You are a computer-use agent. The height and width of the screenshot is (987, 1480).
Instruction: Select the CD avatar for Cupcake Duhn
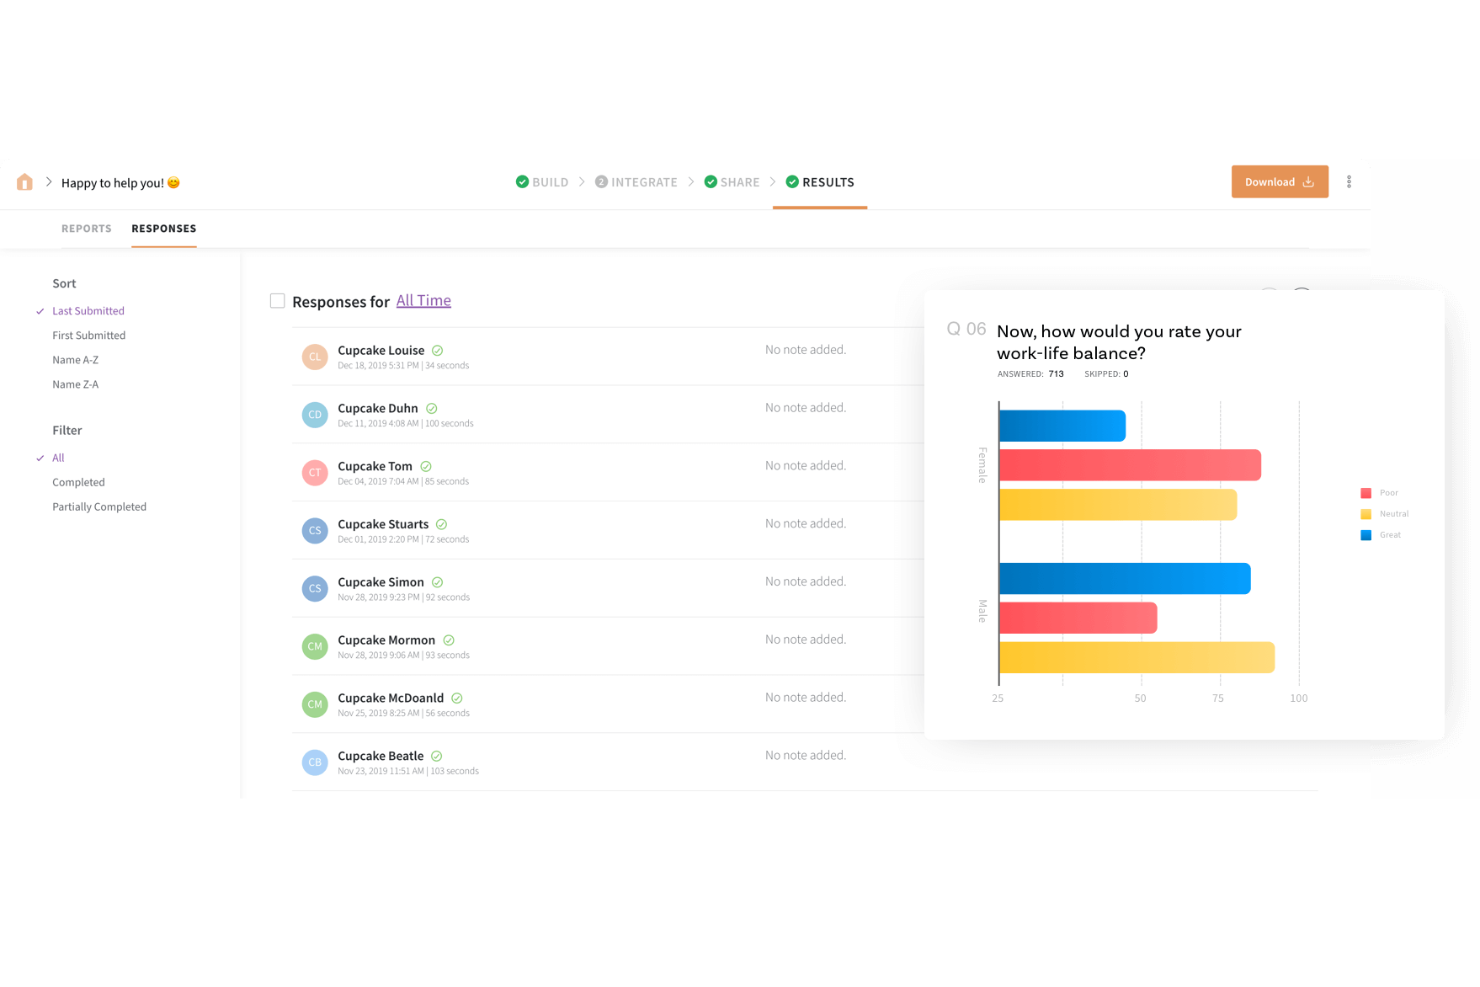click(315, 414)
